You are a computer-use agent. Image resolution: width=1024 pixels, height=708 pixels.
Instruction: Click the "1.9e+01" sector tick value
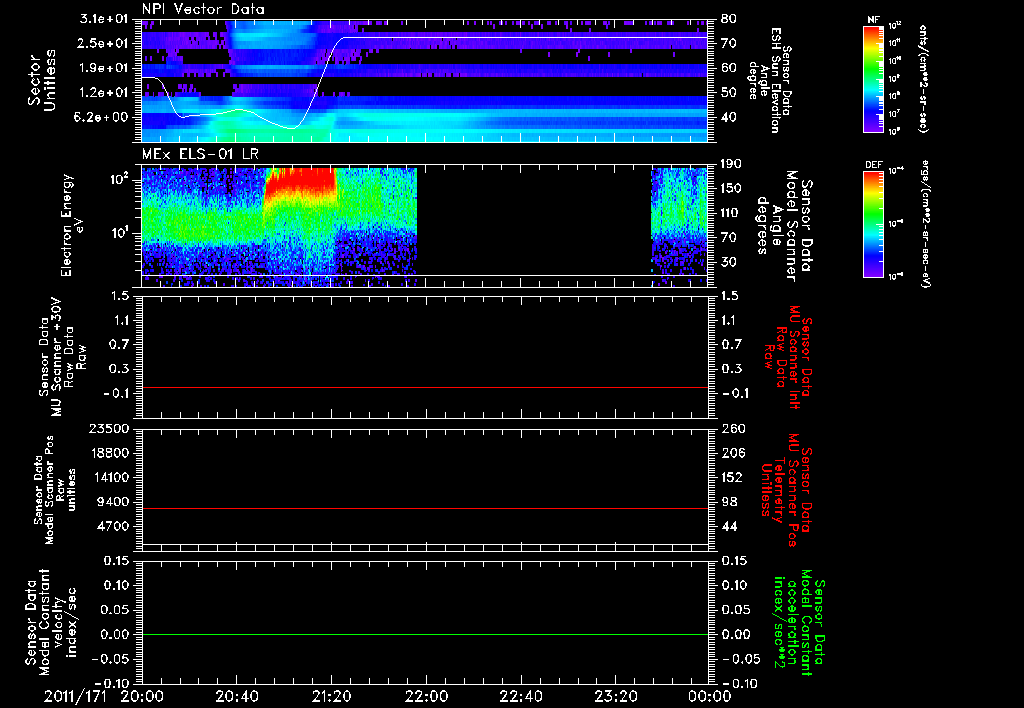103,67
